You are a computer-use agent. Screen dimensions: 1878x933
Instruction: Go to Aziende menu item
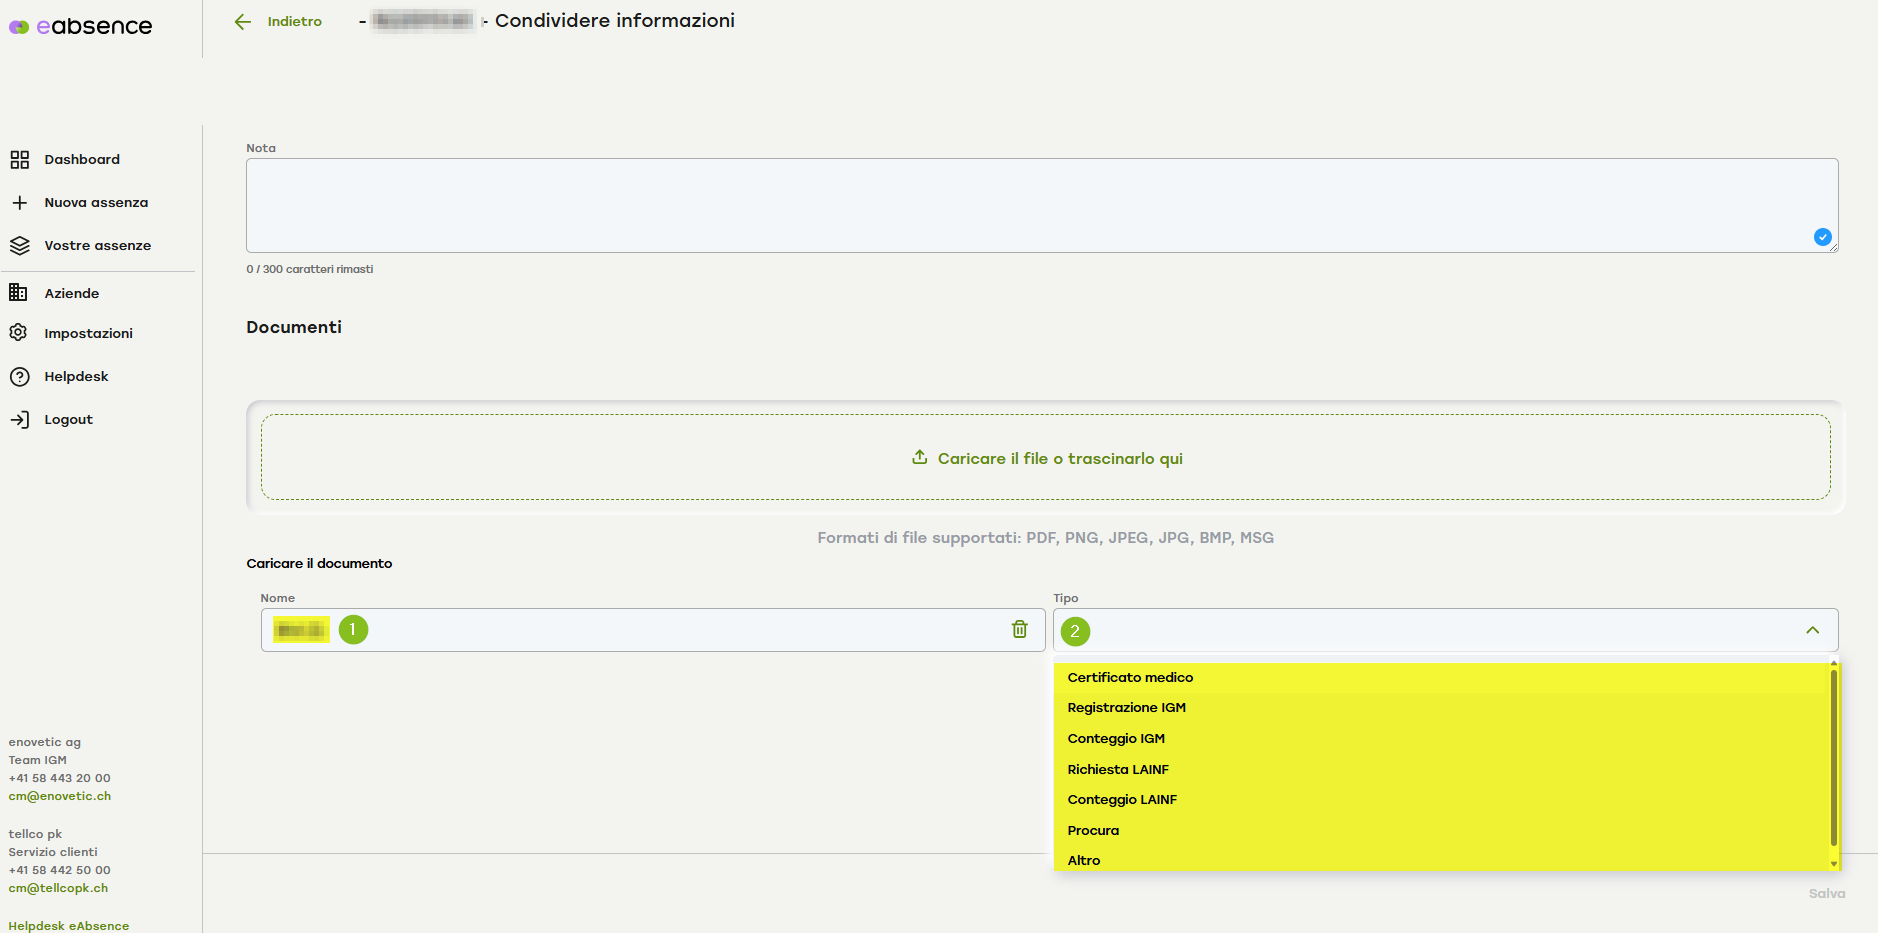71,294
